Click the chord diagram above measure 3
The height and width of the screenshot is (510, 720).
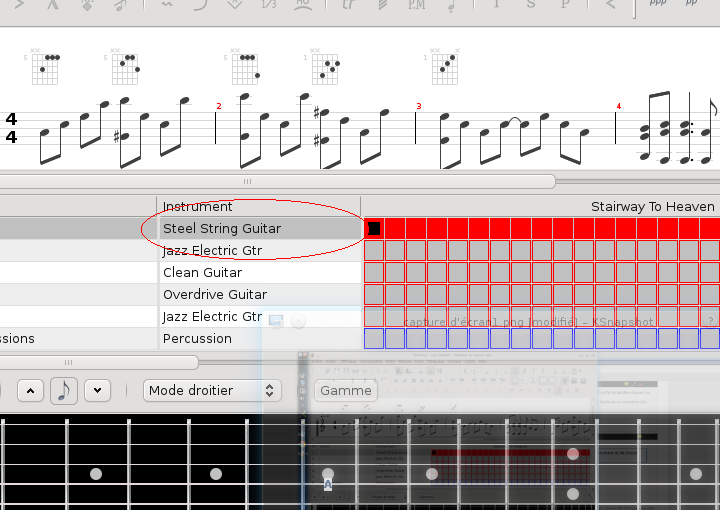(x=444, y=67)
